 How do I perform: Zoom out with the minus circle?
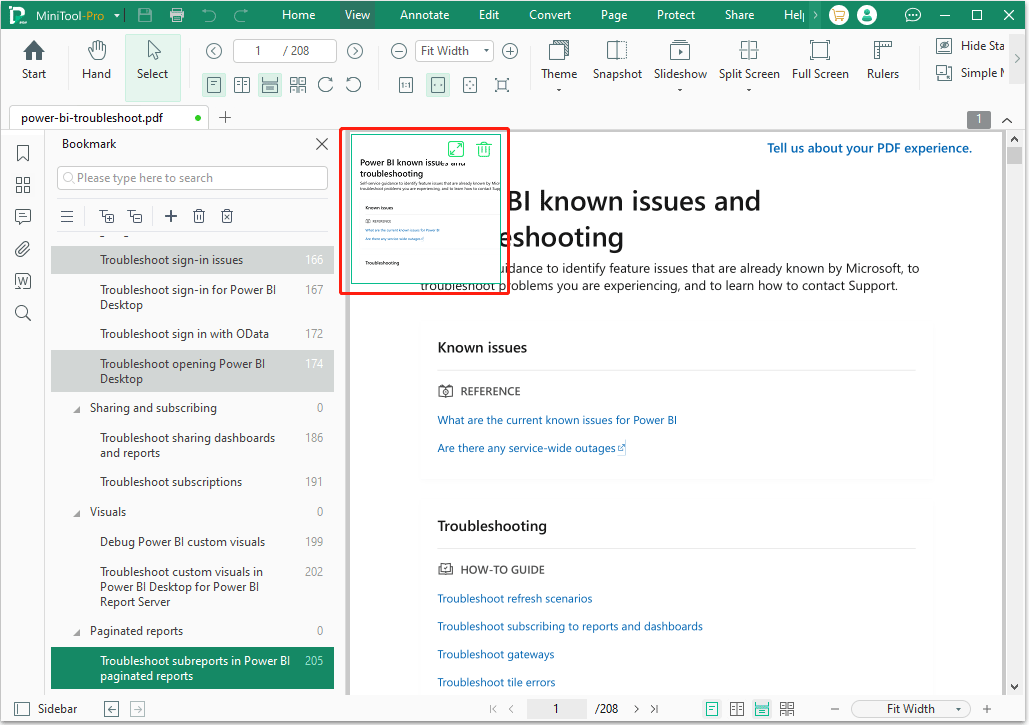[x=399, y=51]
